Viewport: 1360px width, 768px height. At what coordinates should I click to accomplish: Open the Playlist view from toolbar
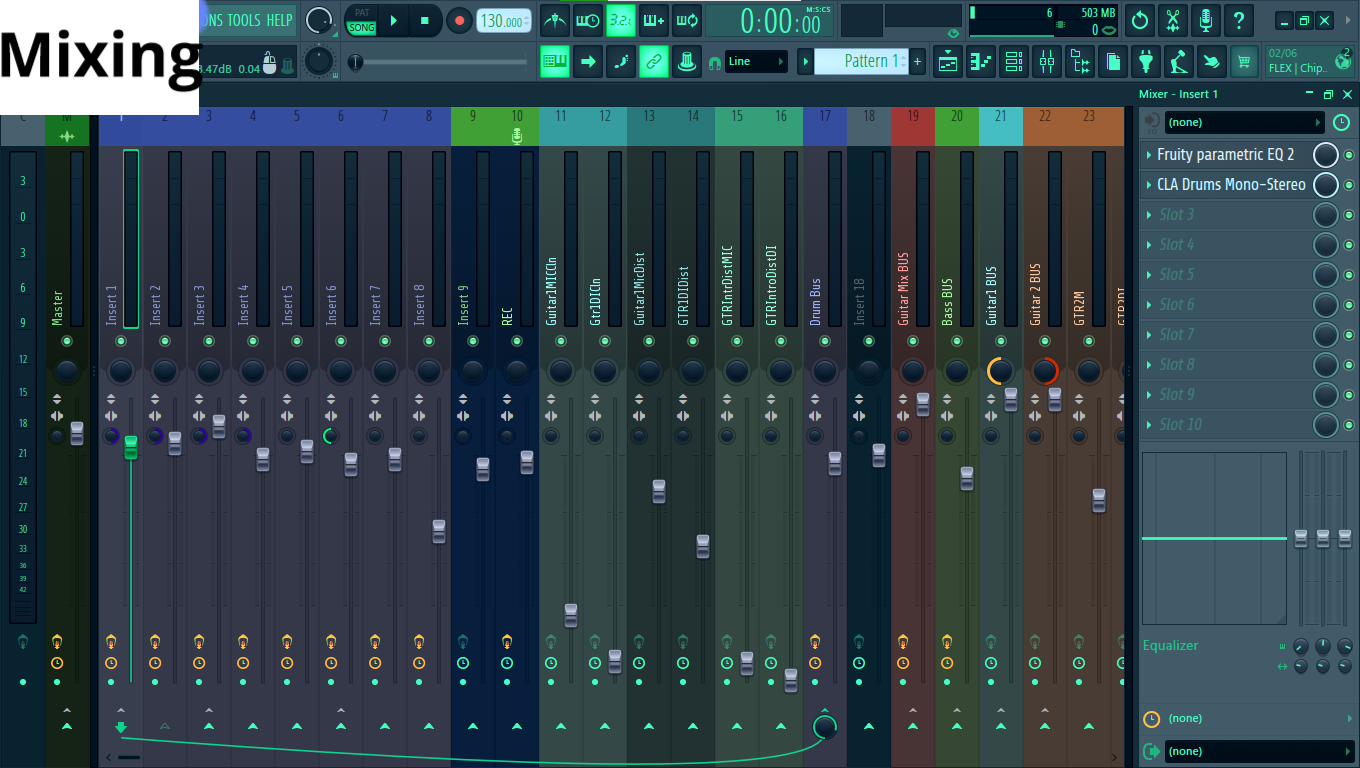(x=948, y=62)
